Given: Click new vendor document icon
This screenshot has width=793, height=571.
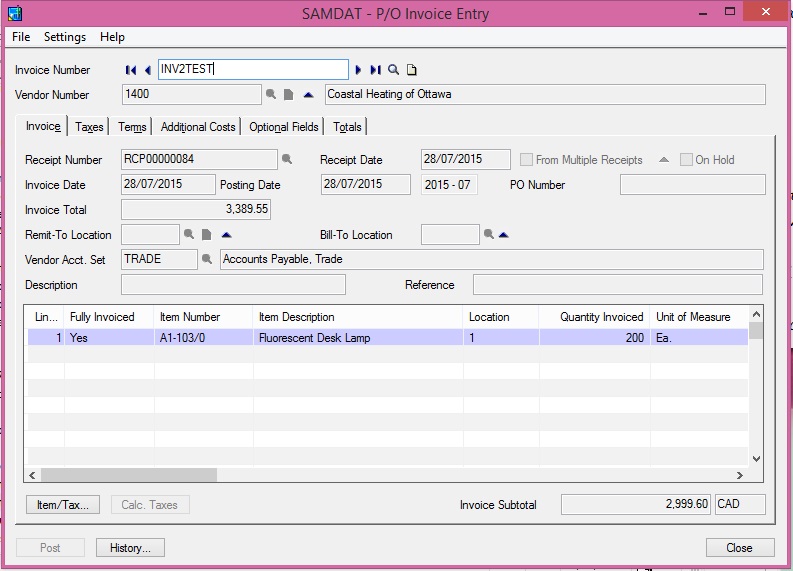Looking at the screenshot, I should [288, 95].
